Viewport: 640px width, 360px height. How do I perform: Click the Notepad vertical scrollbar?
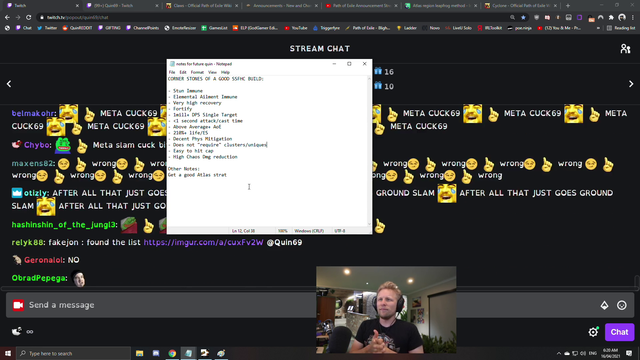click(369, 151)
